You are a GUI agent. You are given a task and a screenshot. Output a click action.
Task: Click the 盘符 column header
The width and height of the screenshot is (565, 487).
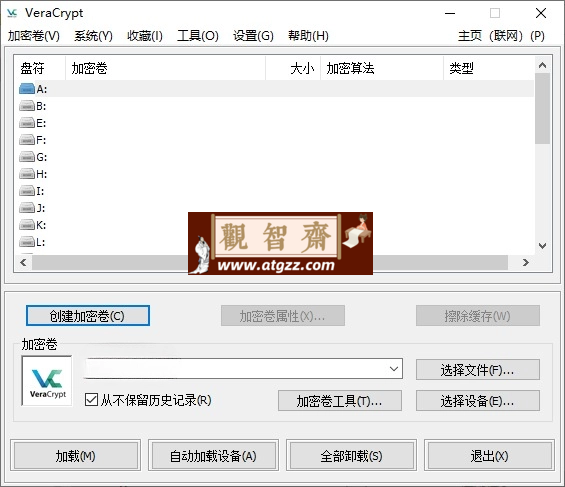click(40, 68)
